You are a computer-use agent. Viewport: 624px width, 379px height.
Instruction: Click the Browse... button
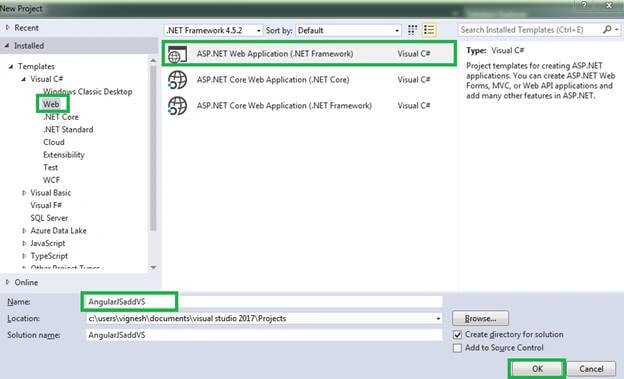tap(480, 318)
